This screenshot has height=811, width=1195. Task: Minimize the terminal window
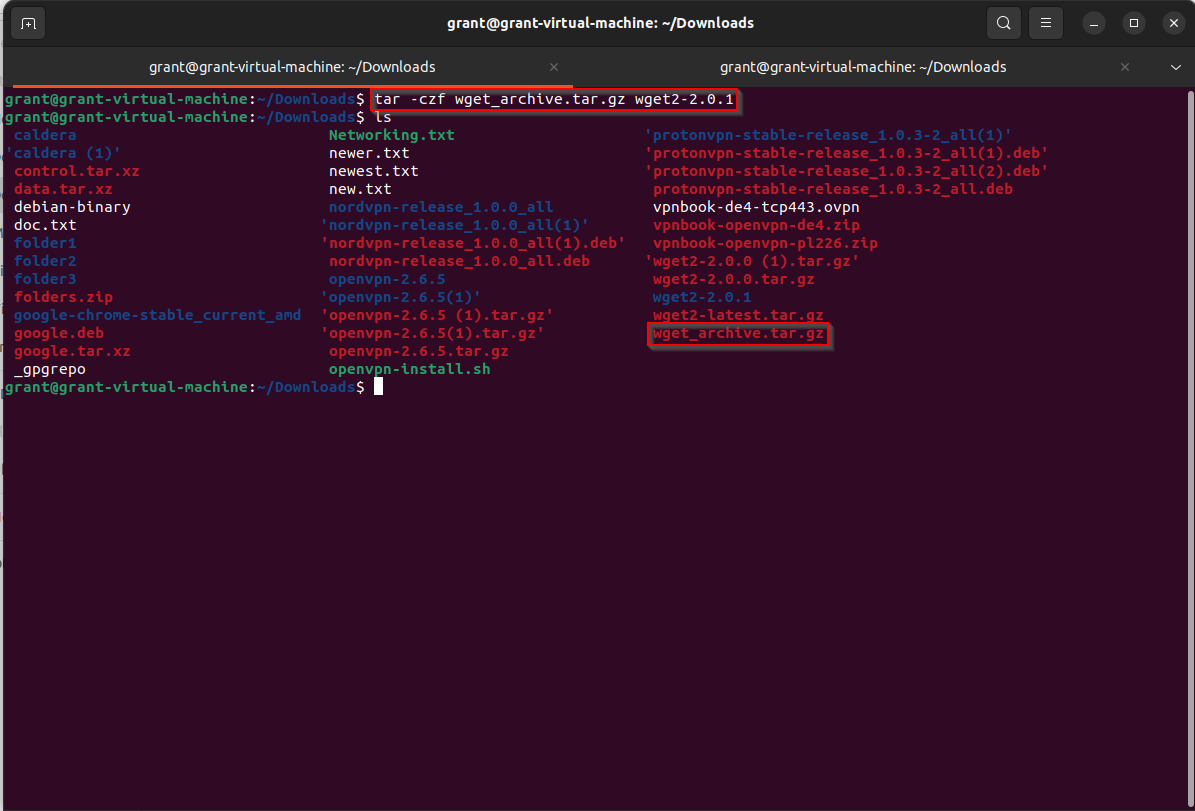click(x=1093, y=22)
